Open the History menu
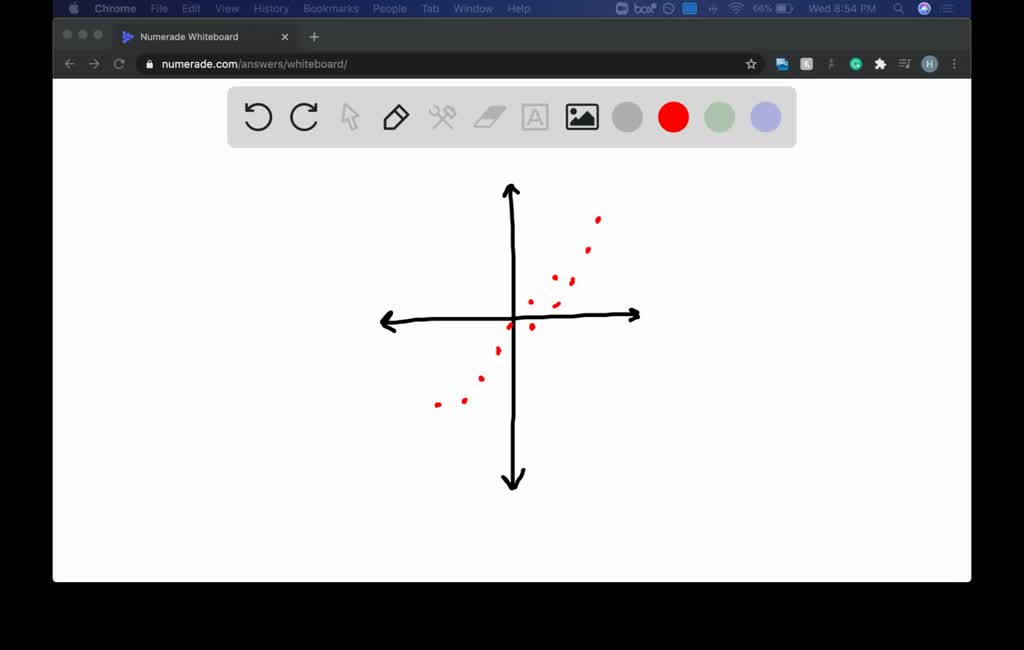The height and width of the screenshot is (650, 1024). click(270, 8)
